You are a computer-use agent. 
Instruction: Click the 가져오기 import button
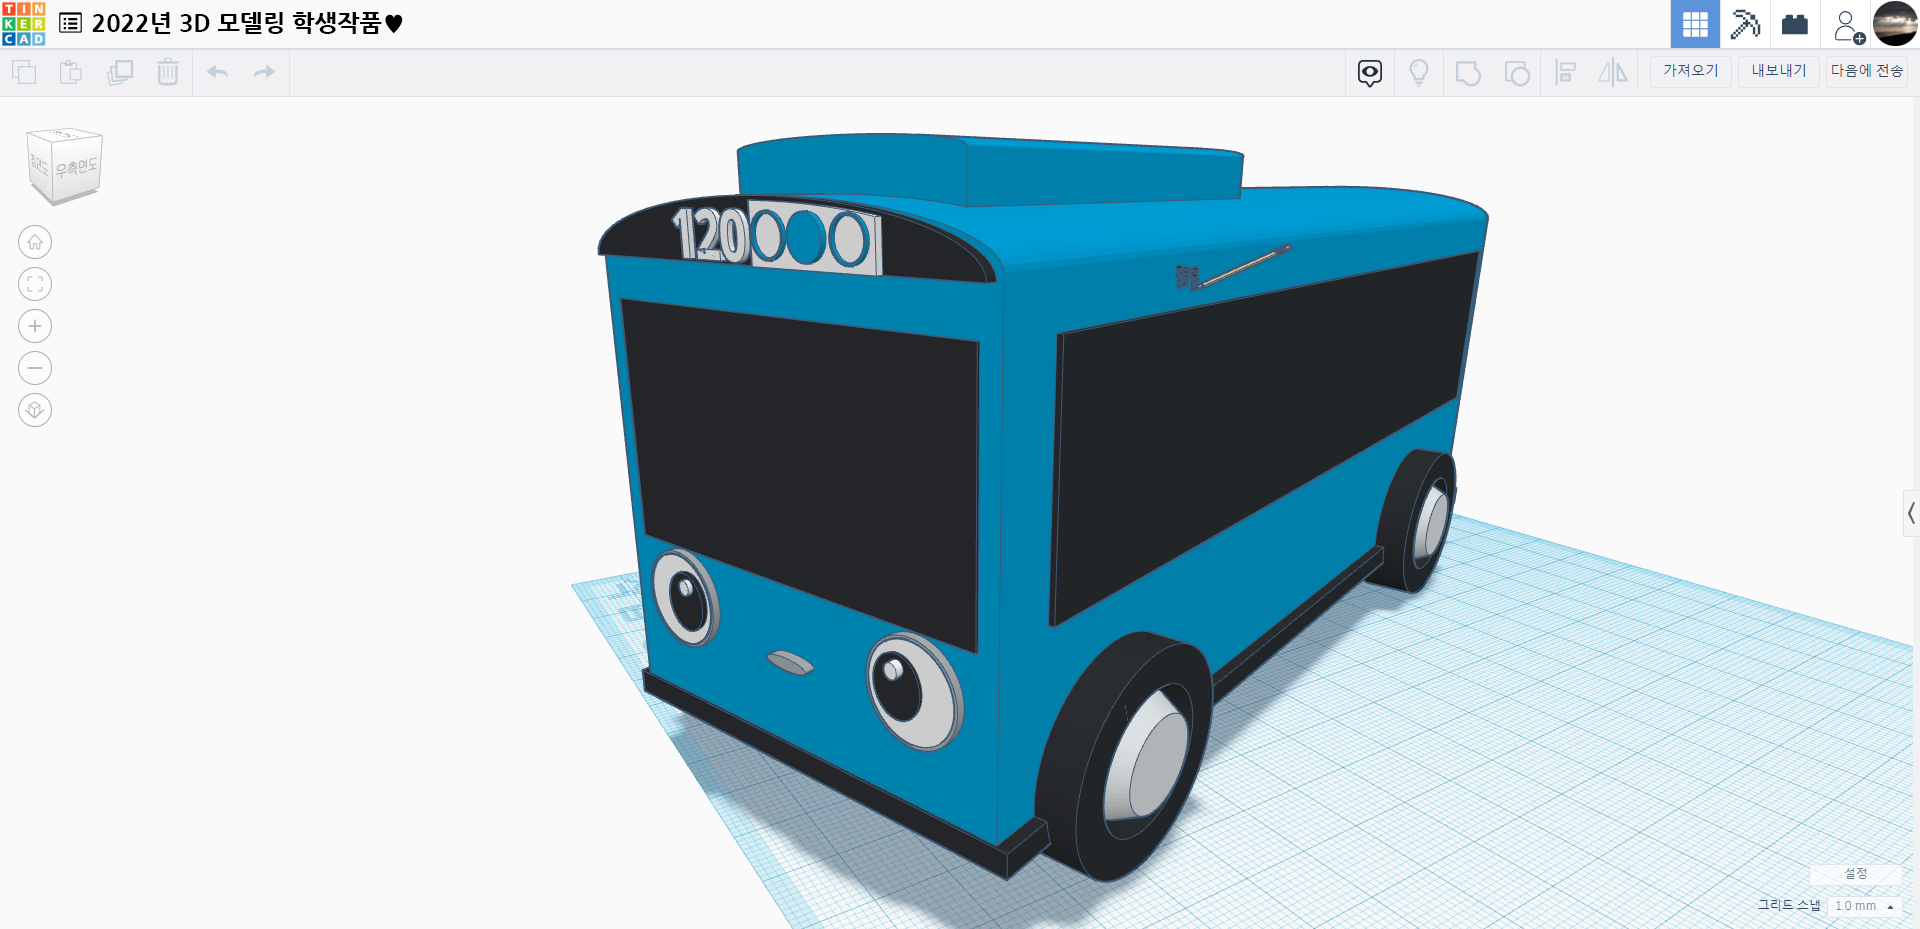(1691, 71)
